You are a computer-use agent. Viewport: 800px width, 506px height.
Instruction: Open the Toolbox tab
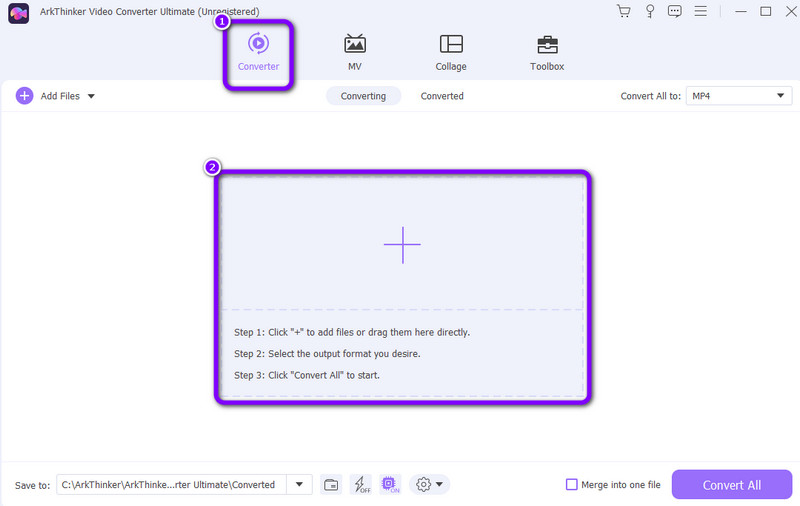547,53
